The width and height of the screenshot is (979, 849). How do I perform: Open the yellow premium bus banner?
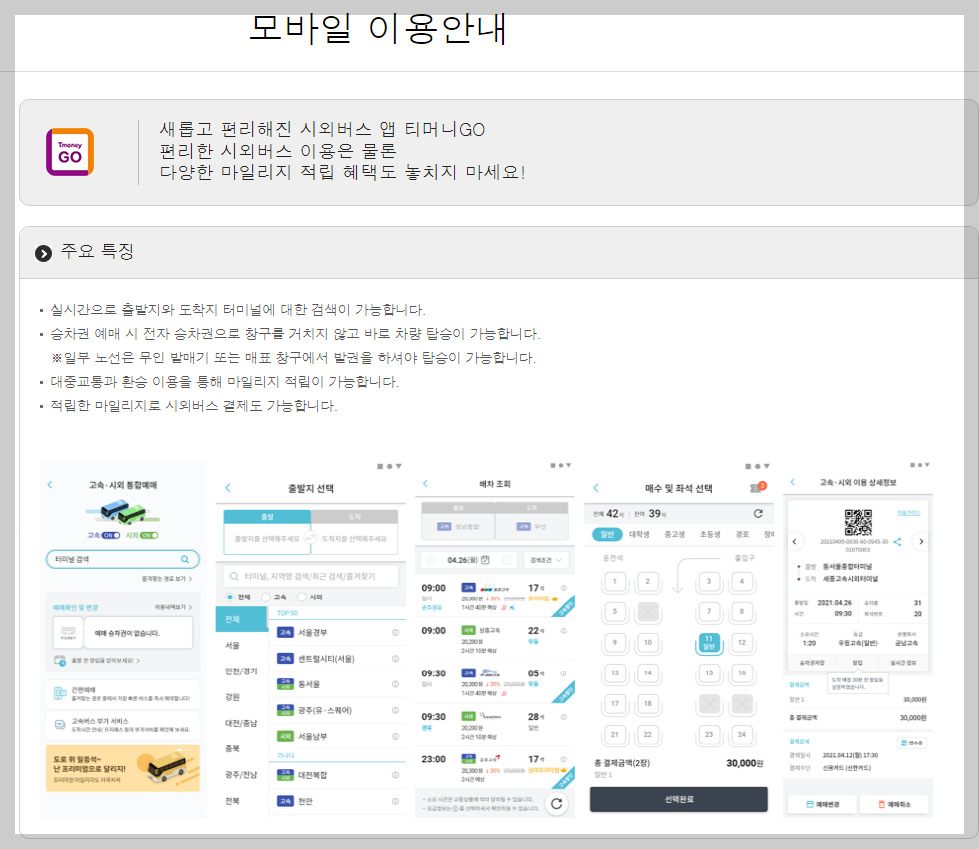[x=122, y=768]
